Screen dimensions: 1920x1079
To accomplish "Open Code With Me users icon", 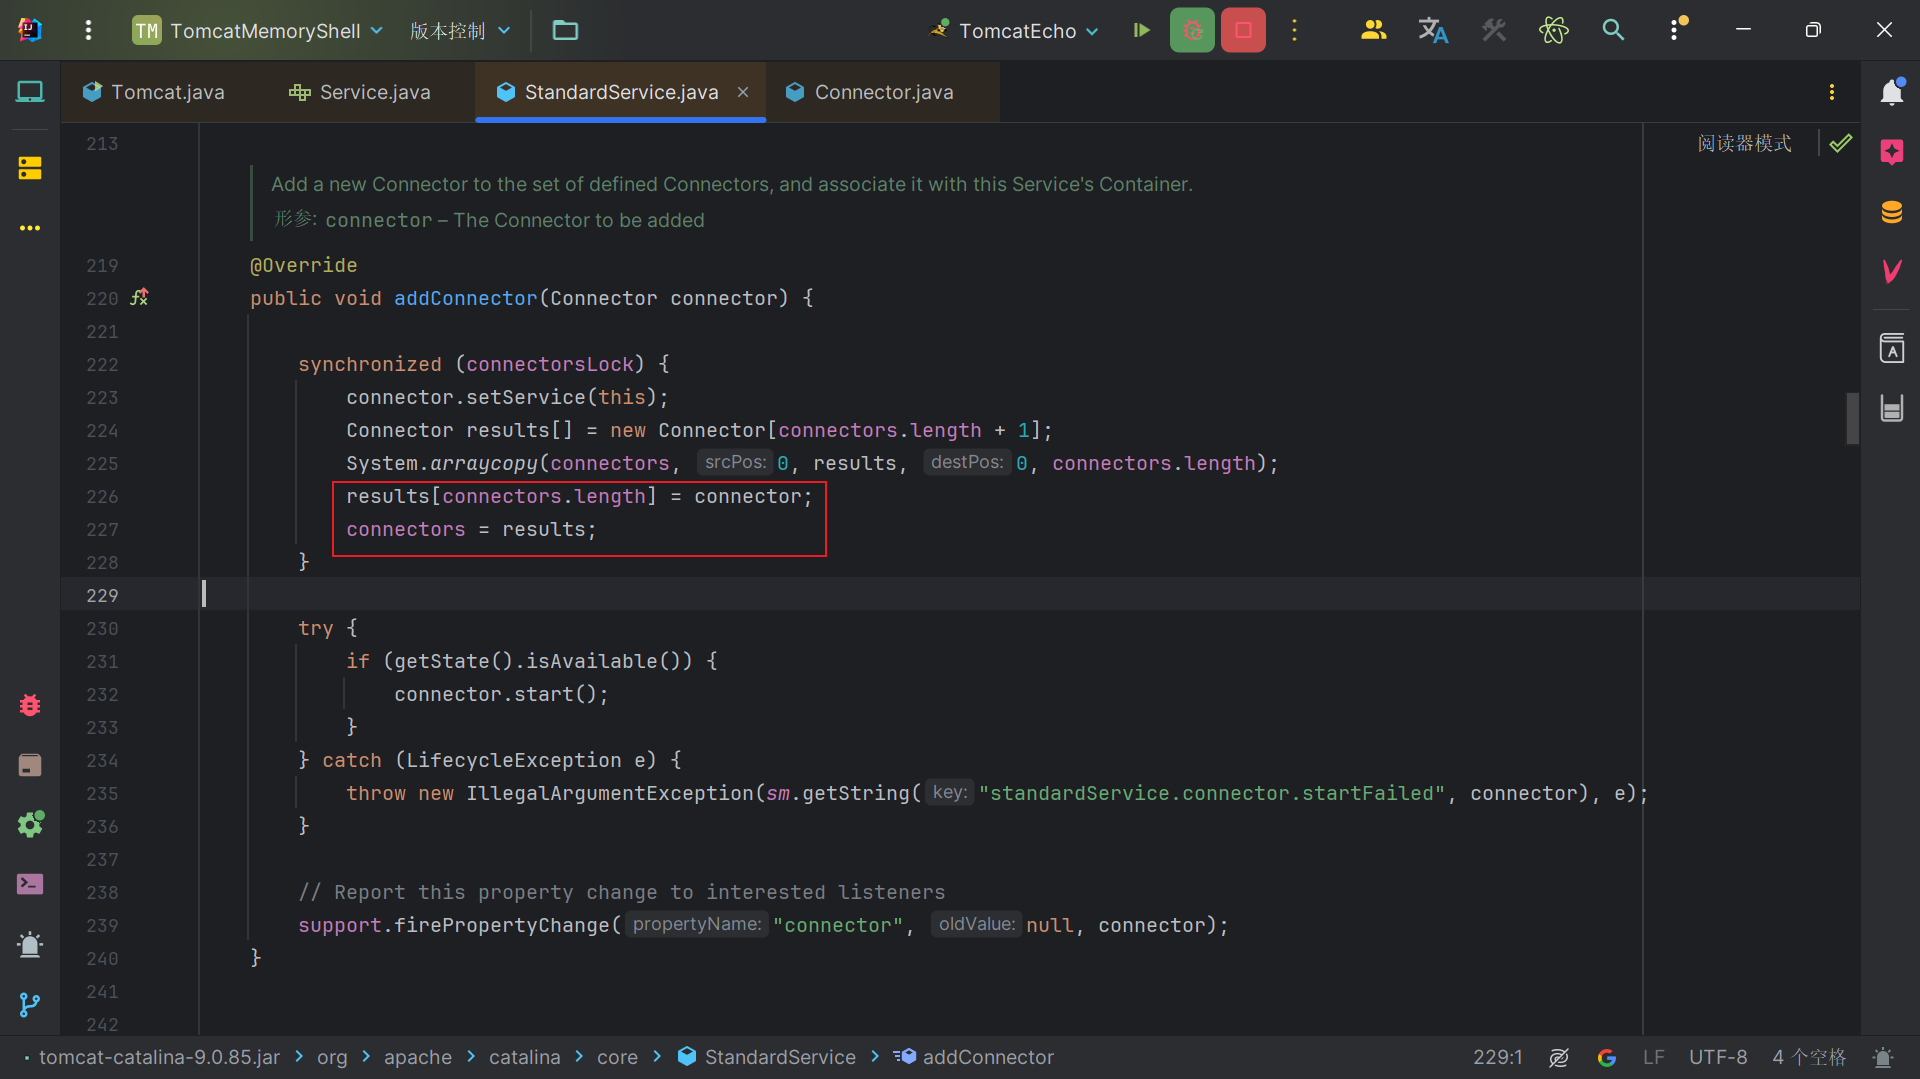I will 1373,30.
